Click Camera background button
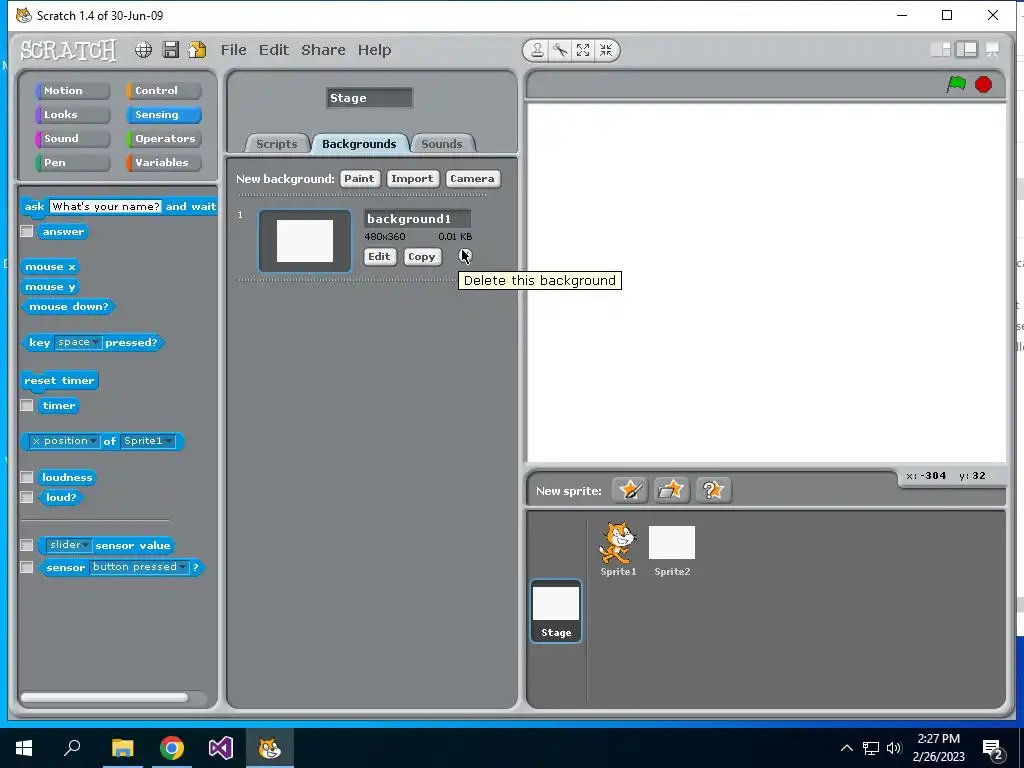Screen dimensions: 1024x768 click(x=472, y=178)
